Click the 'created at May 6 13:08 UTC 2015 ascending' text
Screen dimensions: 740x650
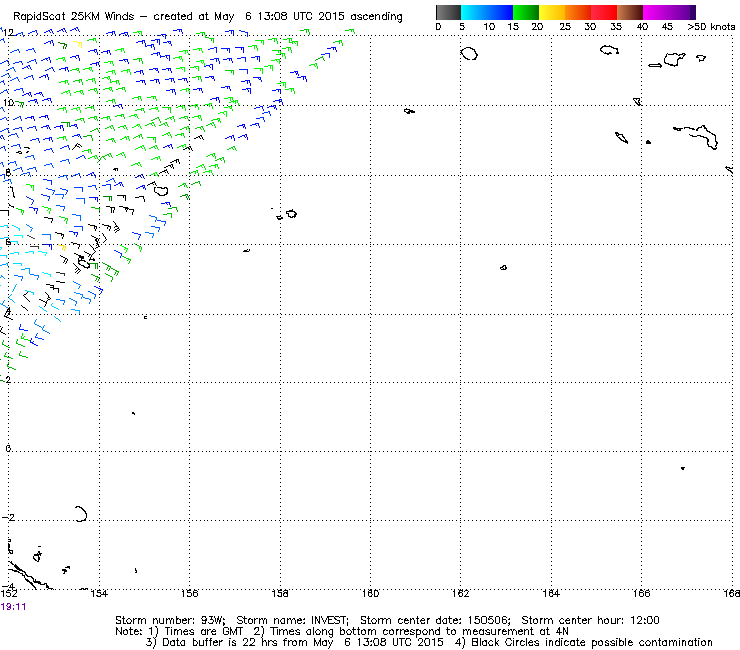click(x=278, y=17)
